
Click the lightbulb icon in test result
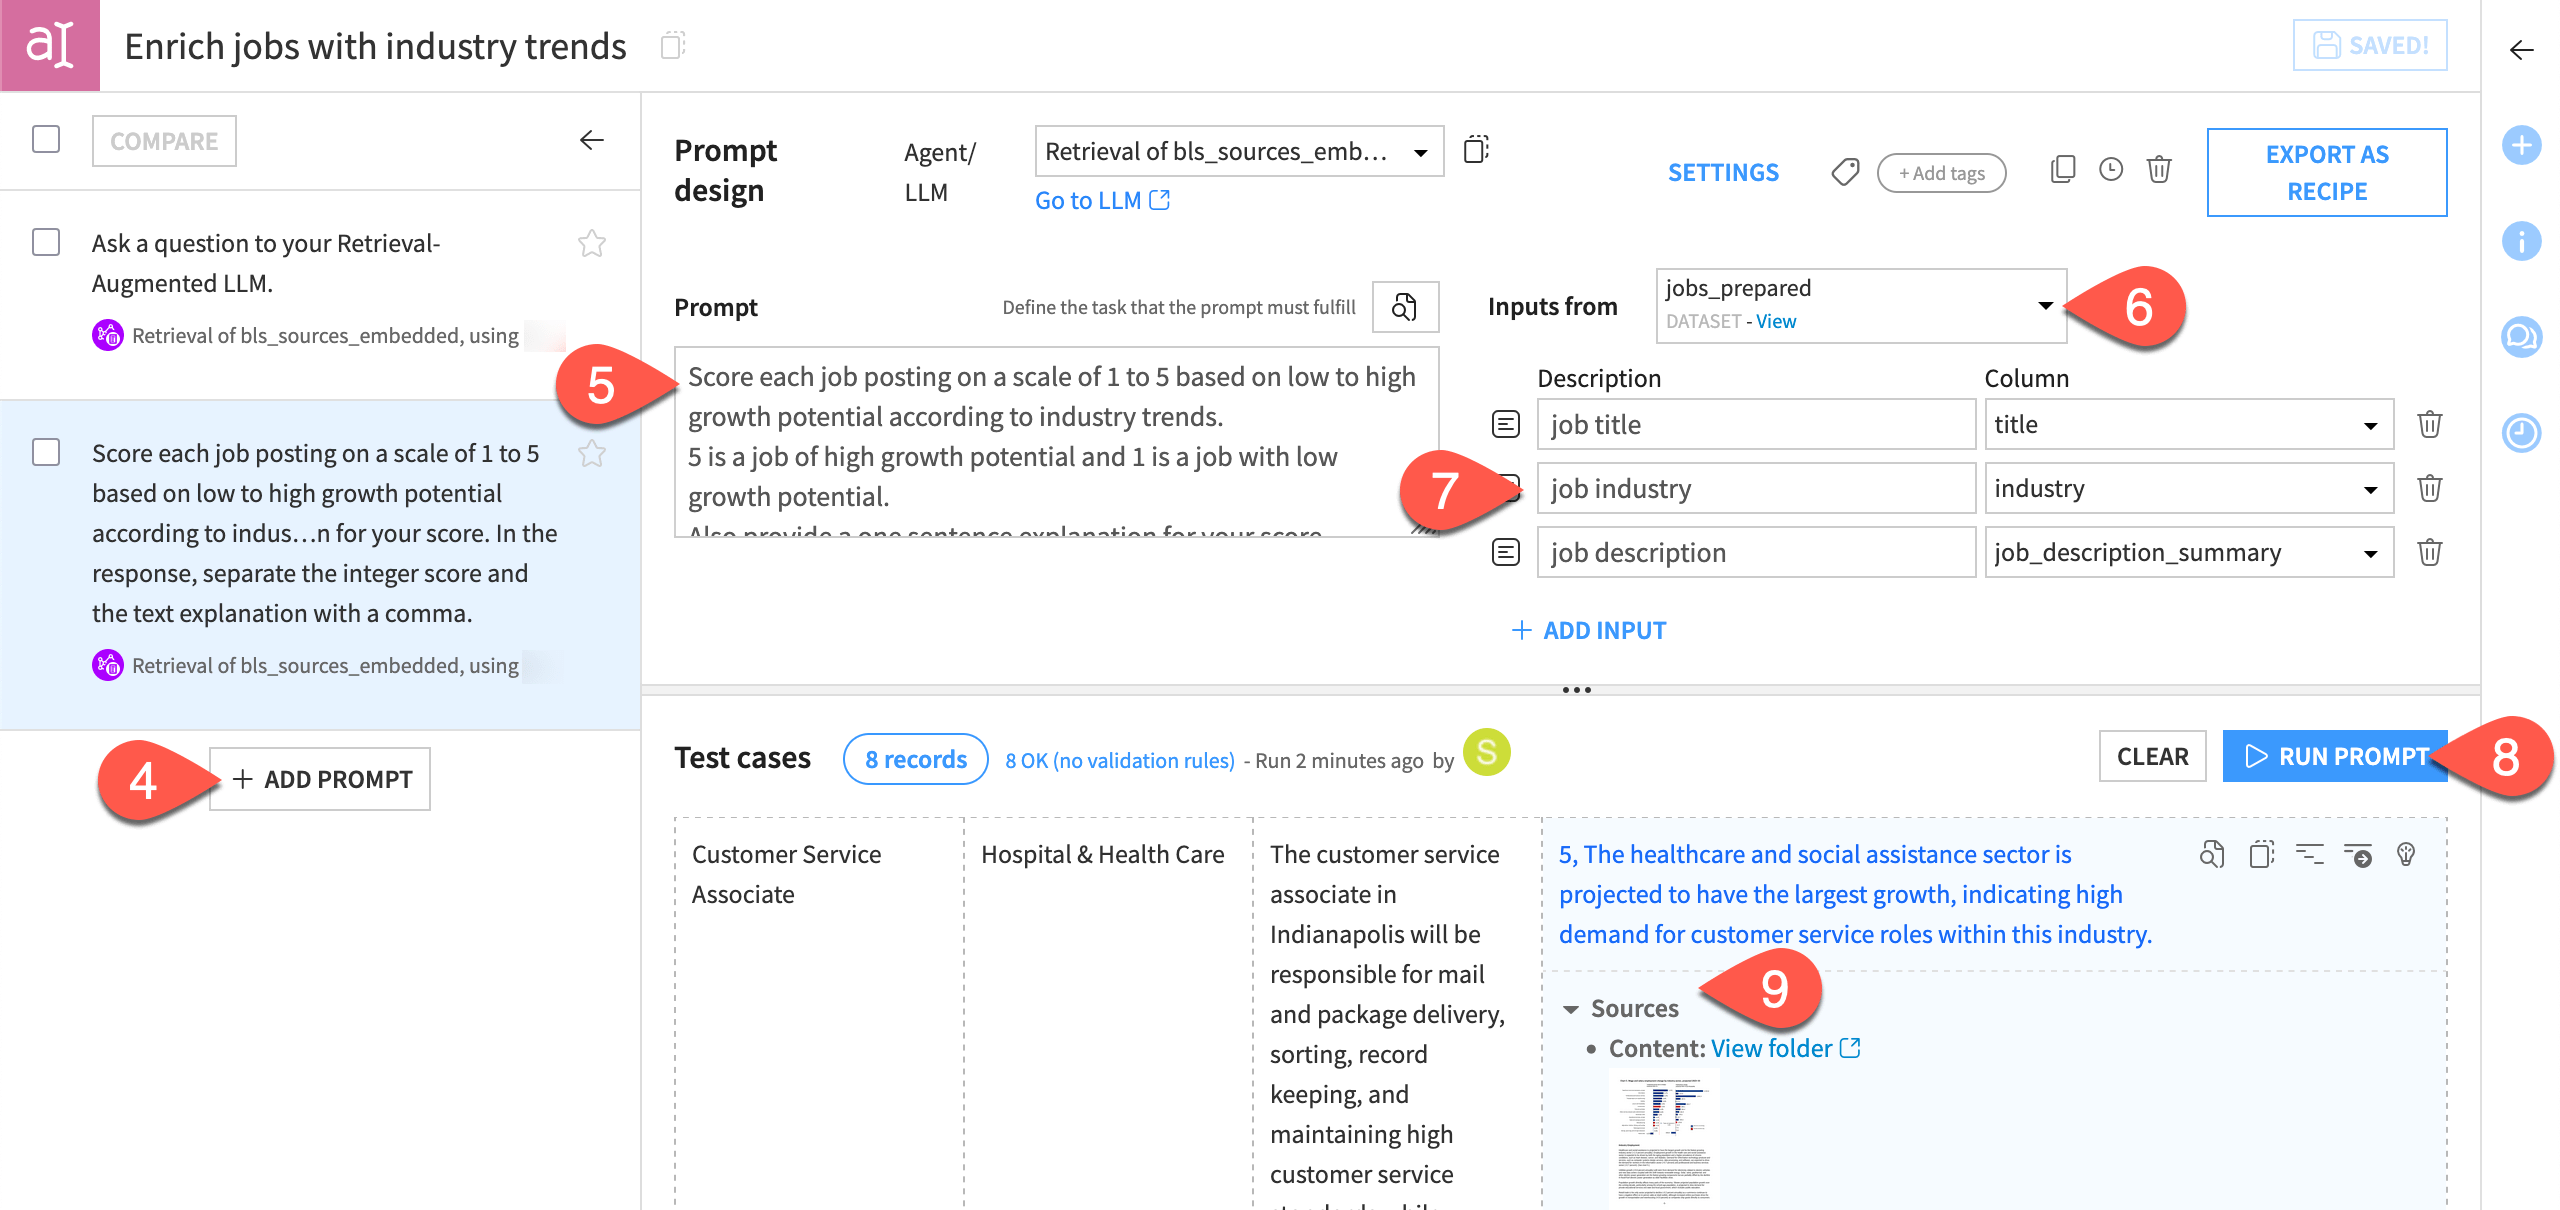2406,854
